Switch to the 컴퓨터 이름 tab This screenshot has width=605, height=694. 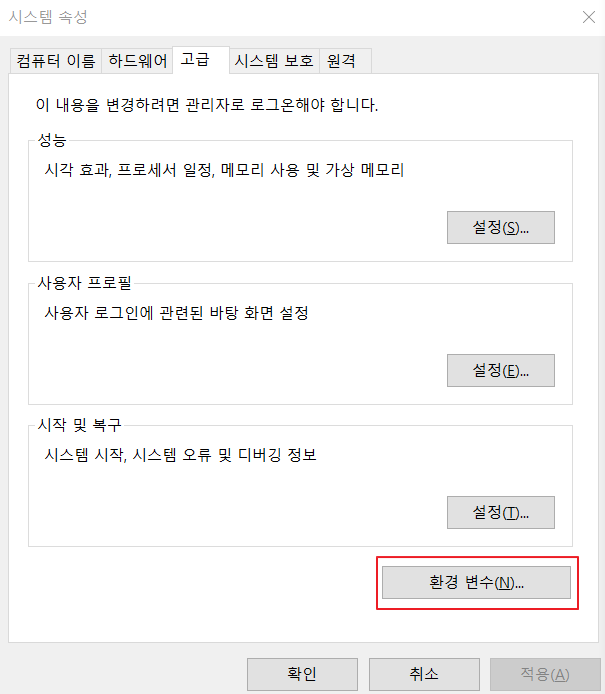pyautogui.click(x=56, y=61)
